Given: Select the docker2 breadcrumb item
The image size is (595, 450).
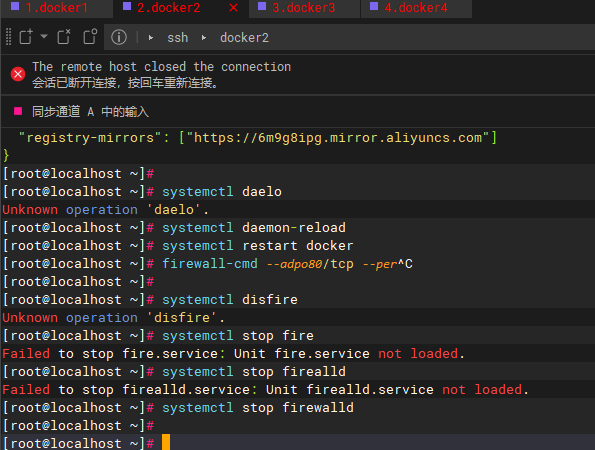Looking at the screenshot, I should (244, 38).
